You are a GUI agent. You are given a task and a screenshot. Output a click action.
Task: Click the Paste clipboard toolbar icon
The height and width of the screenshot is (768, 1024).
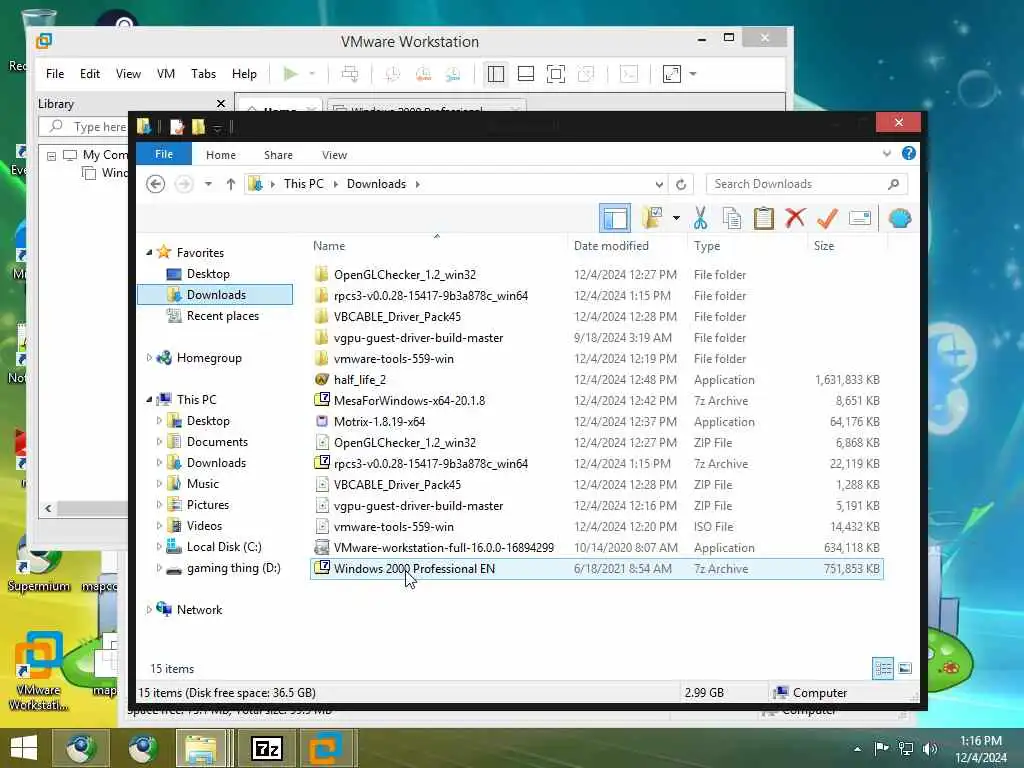763,218
